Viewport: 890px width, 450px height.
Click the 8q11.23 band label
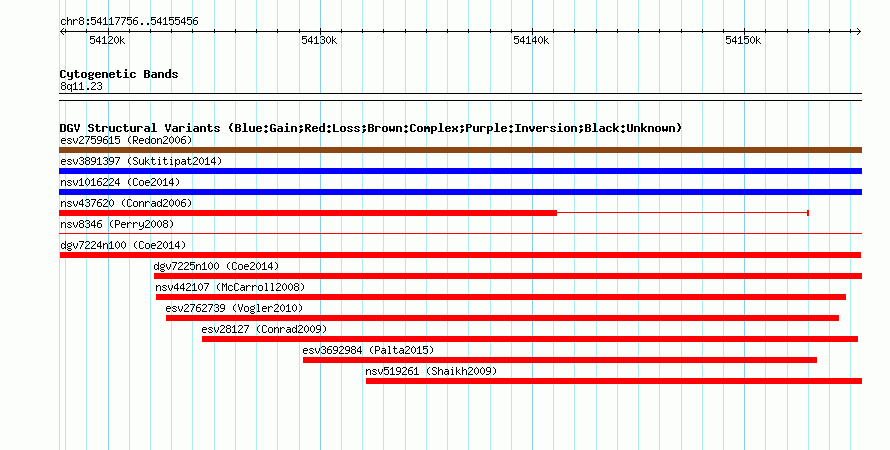[81, 87]
